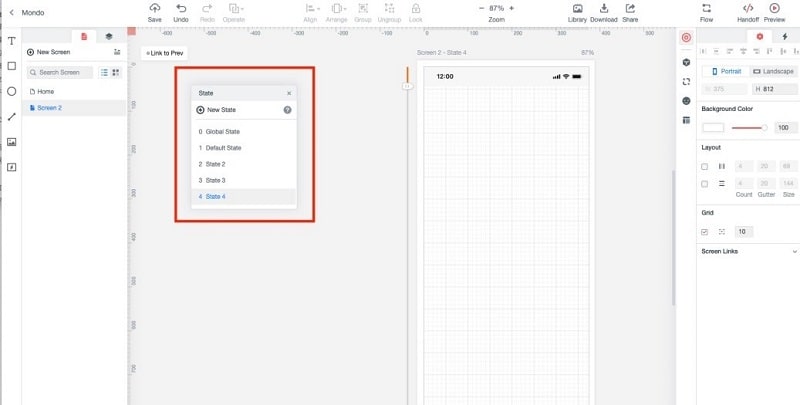Viewport: 800px width, 405px height.
Task: Click the dashed frame icon in right rail
Action: coord(686,82)
